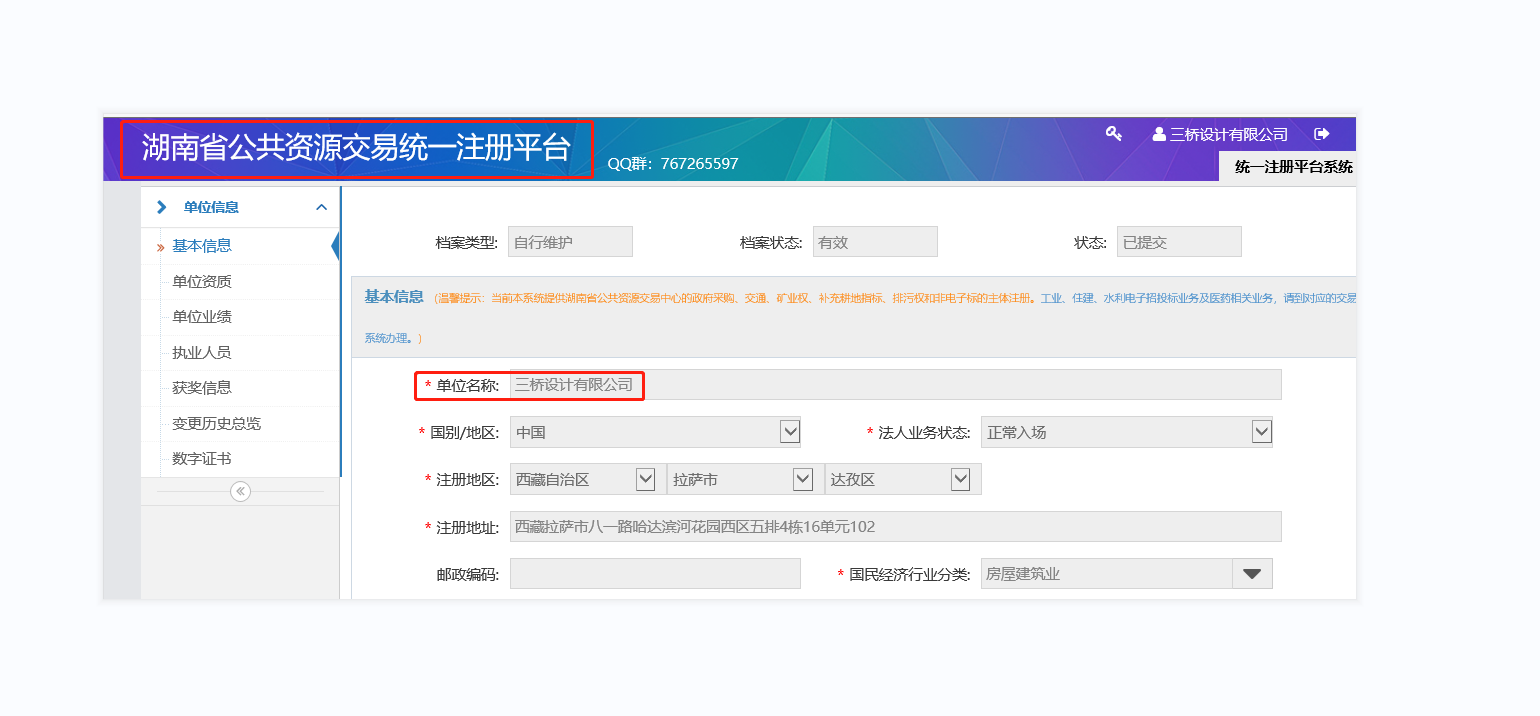Switch to 统一注册平台系统 tab
Viewport: 1540px width, 716px height.
click(x=1293, y=167)
